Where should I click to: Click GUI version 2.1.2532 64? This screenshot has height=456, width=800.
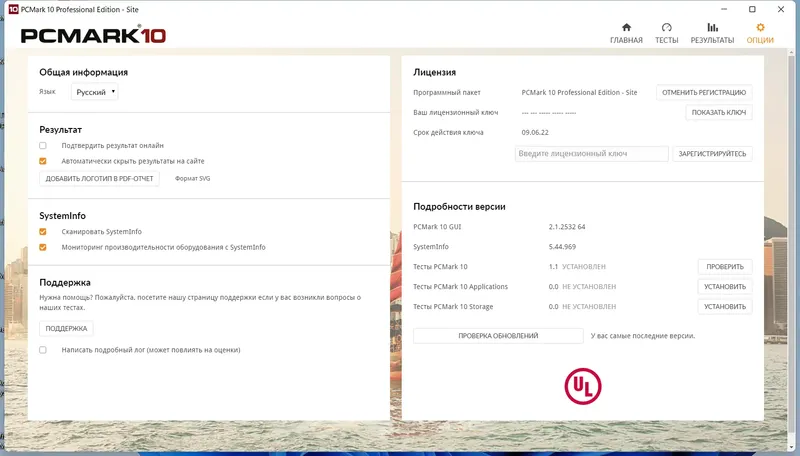coord(567,226)
